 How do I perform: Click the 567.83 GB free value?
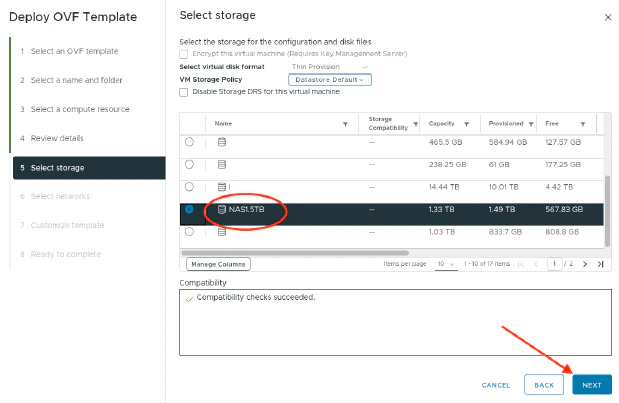(564, 209)
